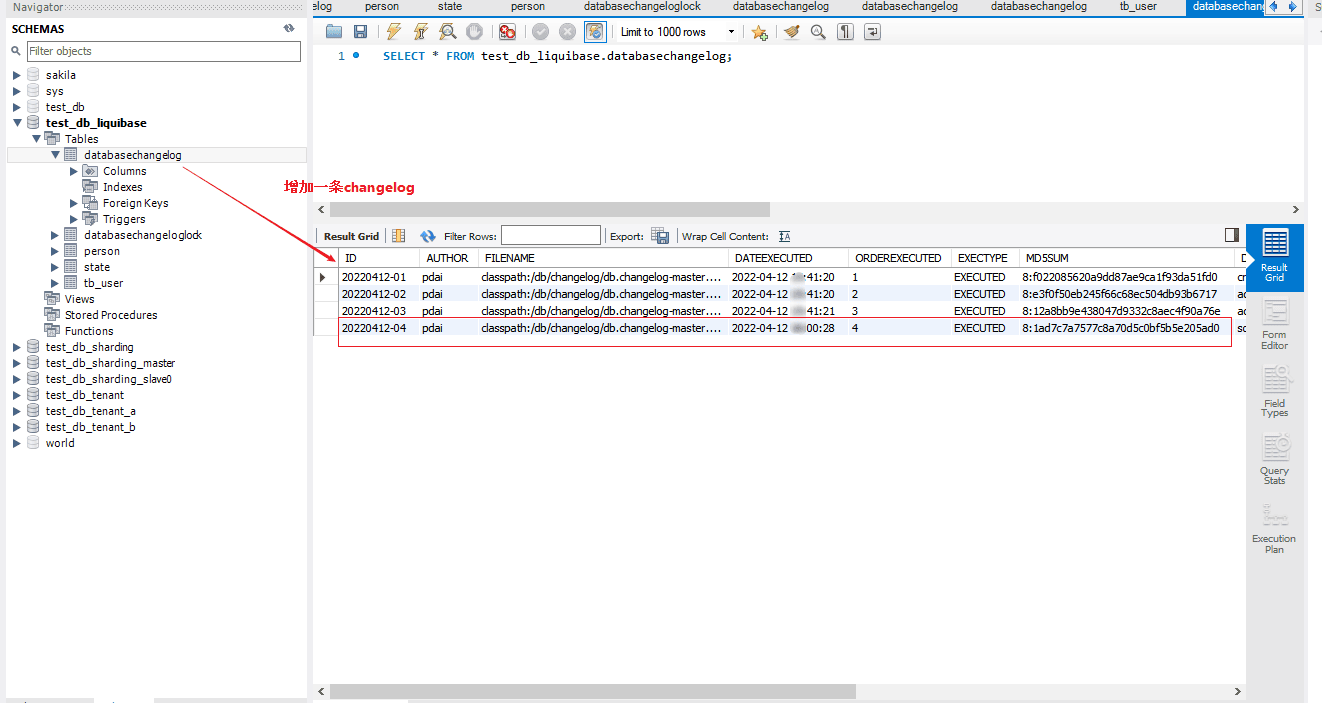
Task: Click the Explain query magnifier-lightning icon
Action: pyautogui.click(x=447, y=32)
